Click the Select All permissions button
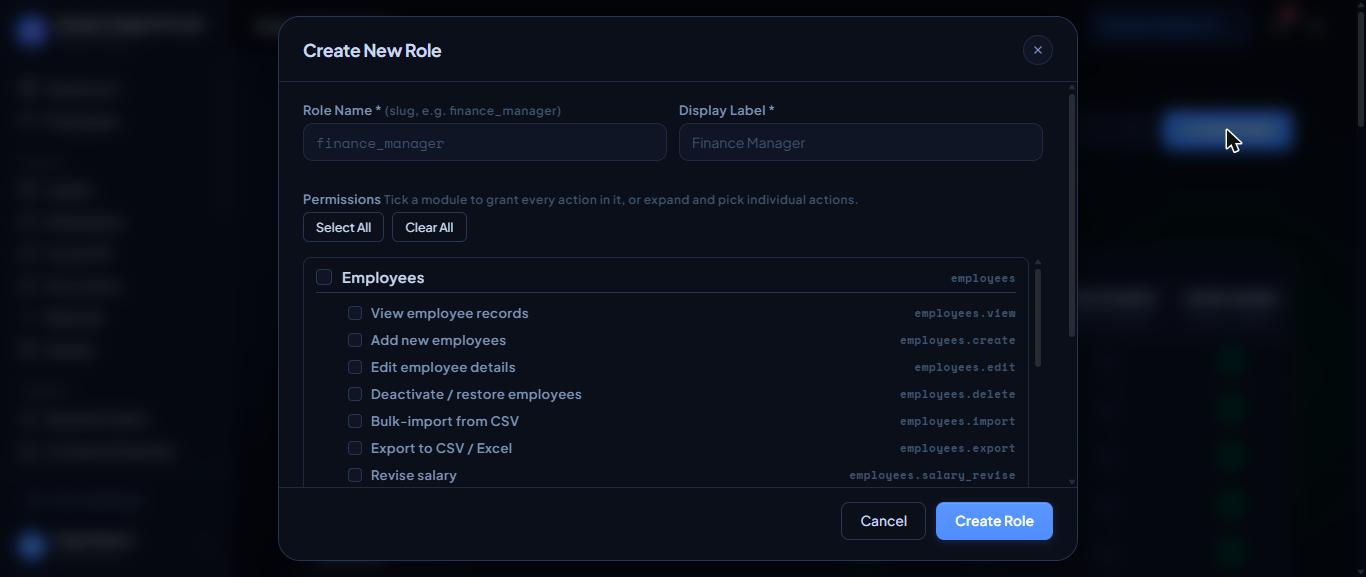 click(343, 227)
